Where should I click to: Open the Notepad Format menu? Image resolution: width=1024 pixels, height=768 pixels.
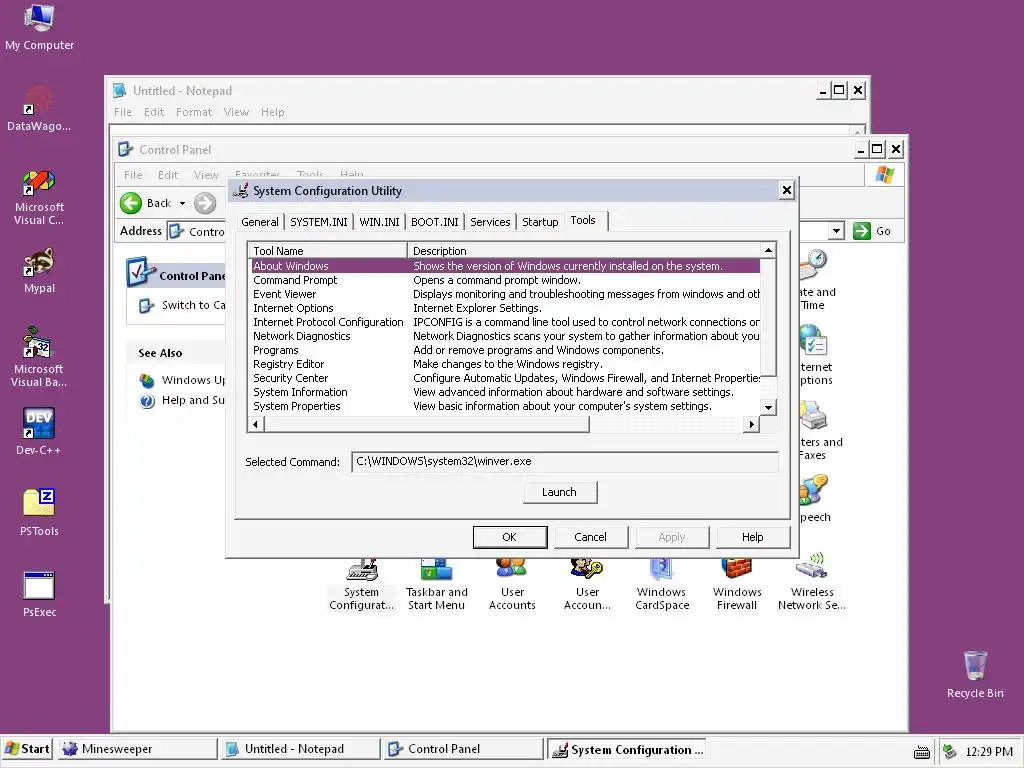coord(194,112)
